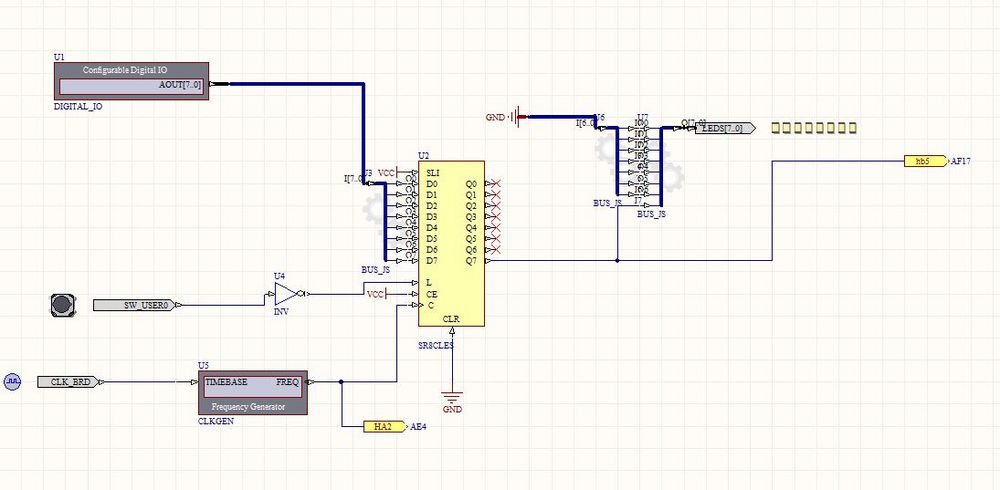
Task: Select the user pushbutton switch icon
Action: tap(63, 304)
